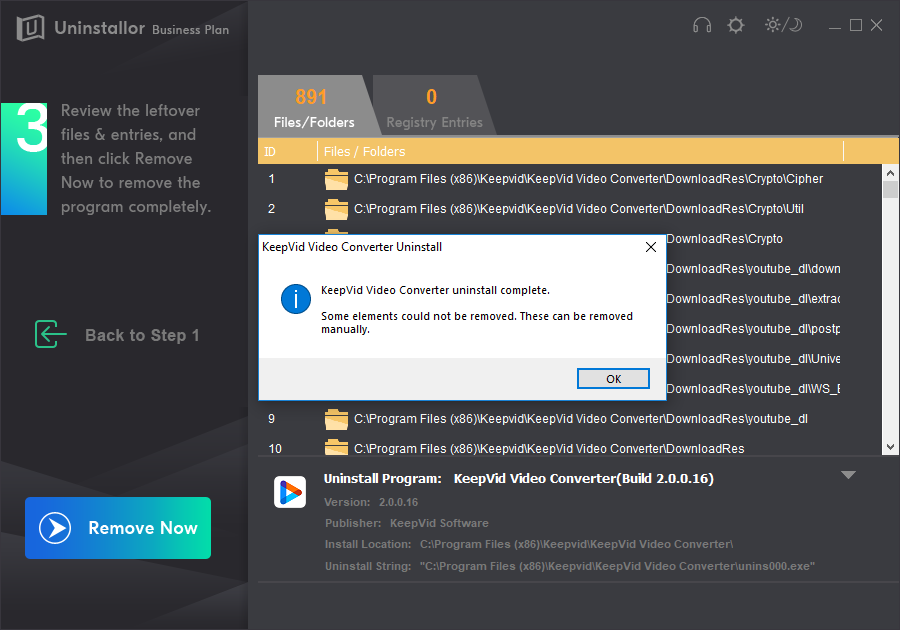Click the Uninstallor logo icon
The height and width of the screenshot is (630, 900).
(30, 28)
